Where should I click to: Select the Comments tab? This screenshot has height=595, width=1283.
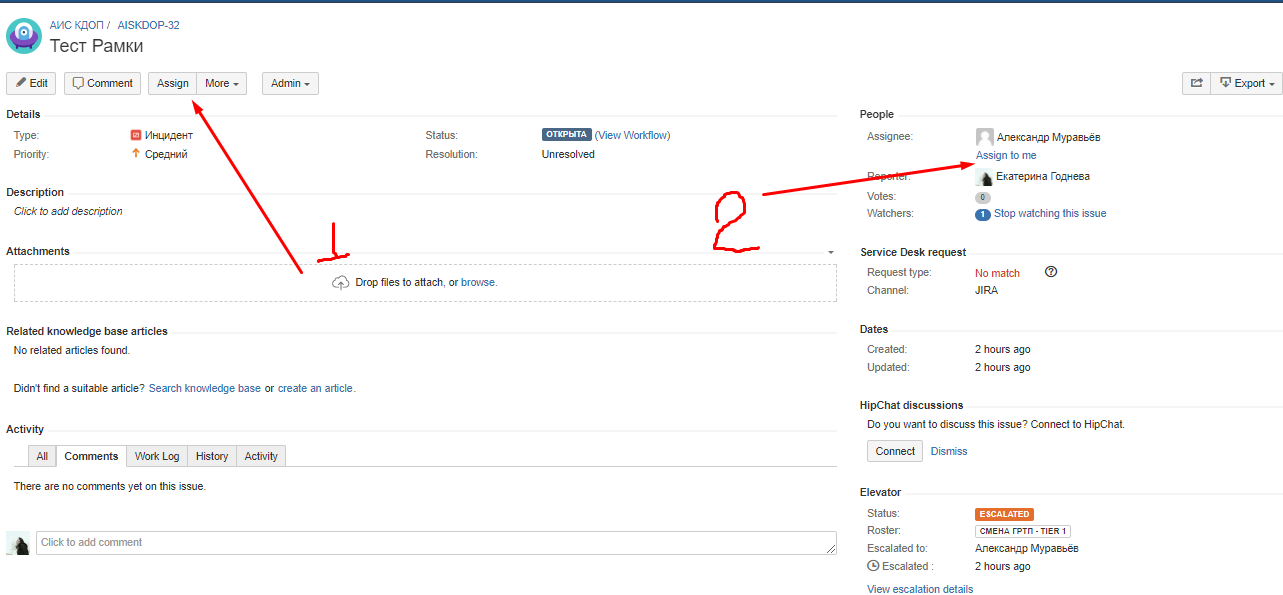[91, 456]
